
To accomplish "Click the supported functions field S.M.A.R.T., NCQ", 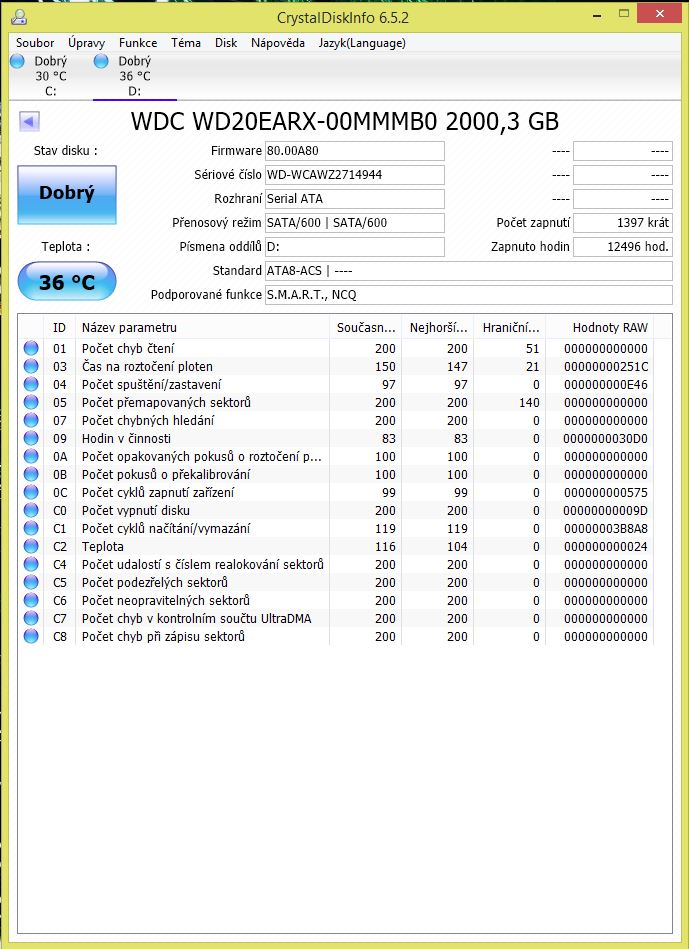I will (469, 295).
